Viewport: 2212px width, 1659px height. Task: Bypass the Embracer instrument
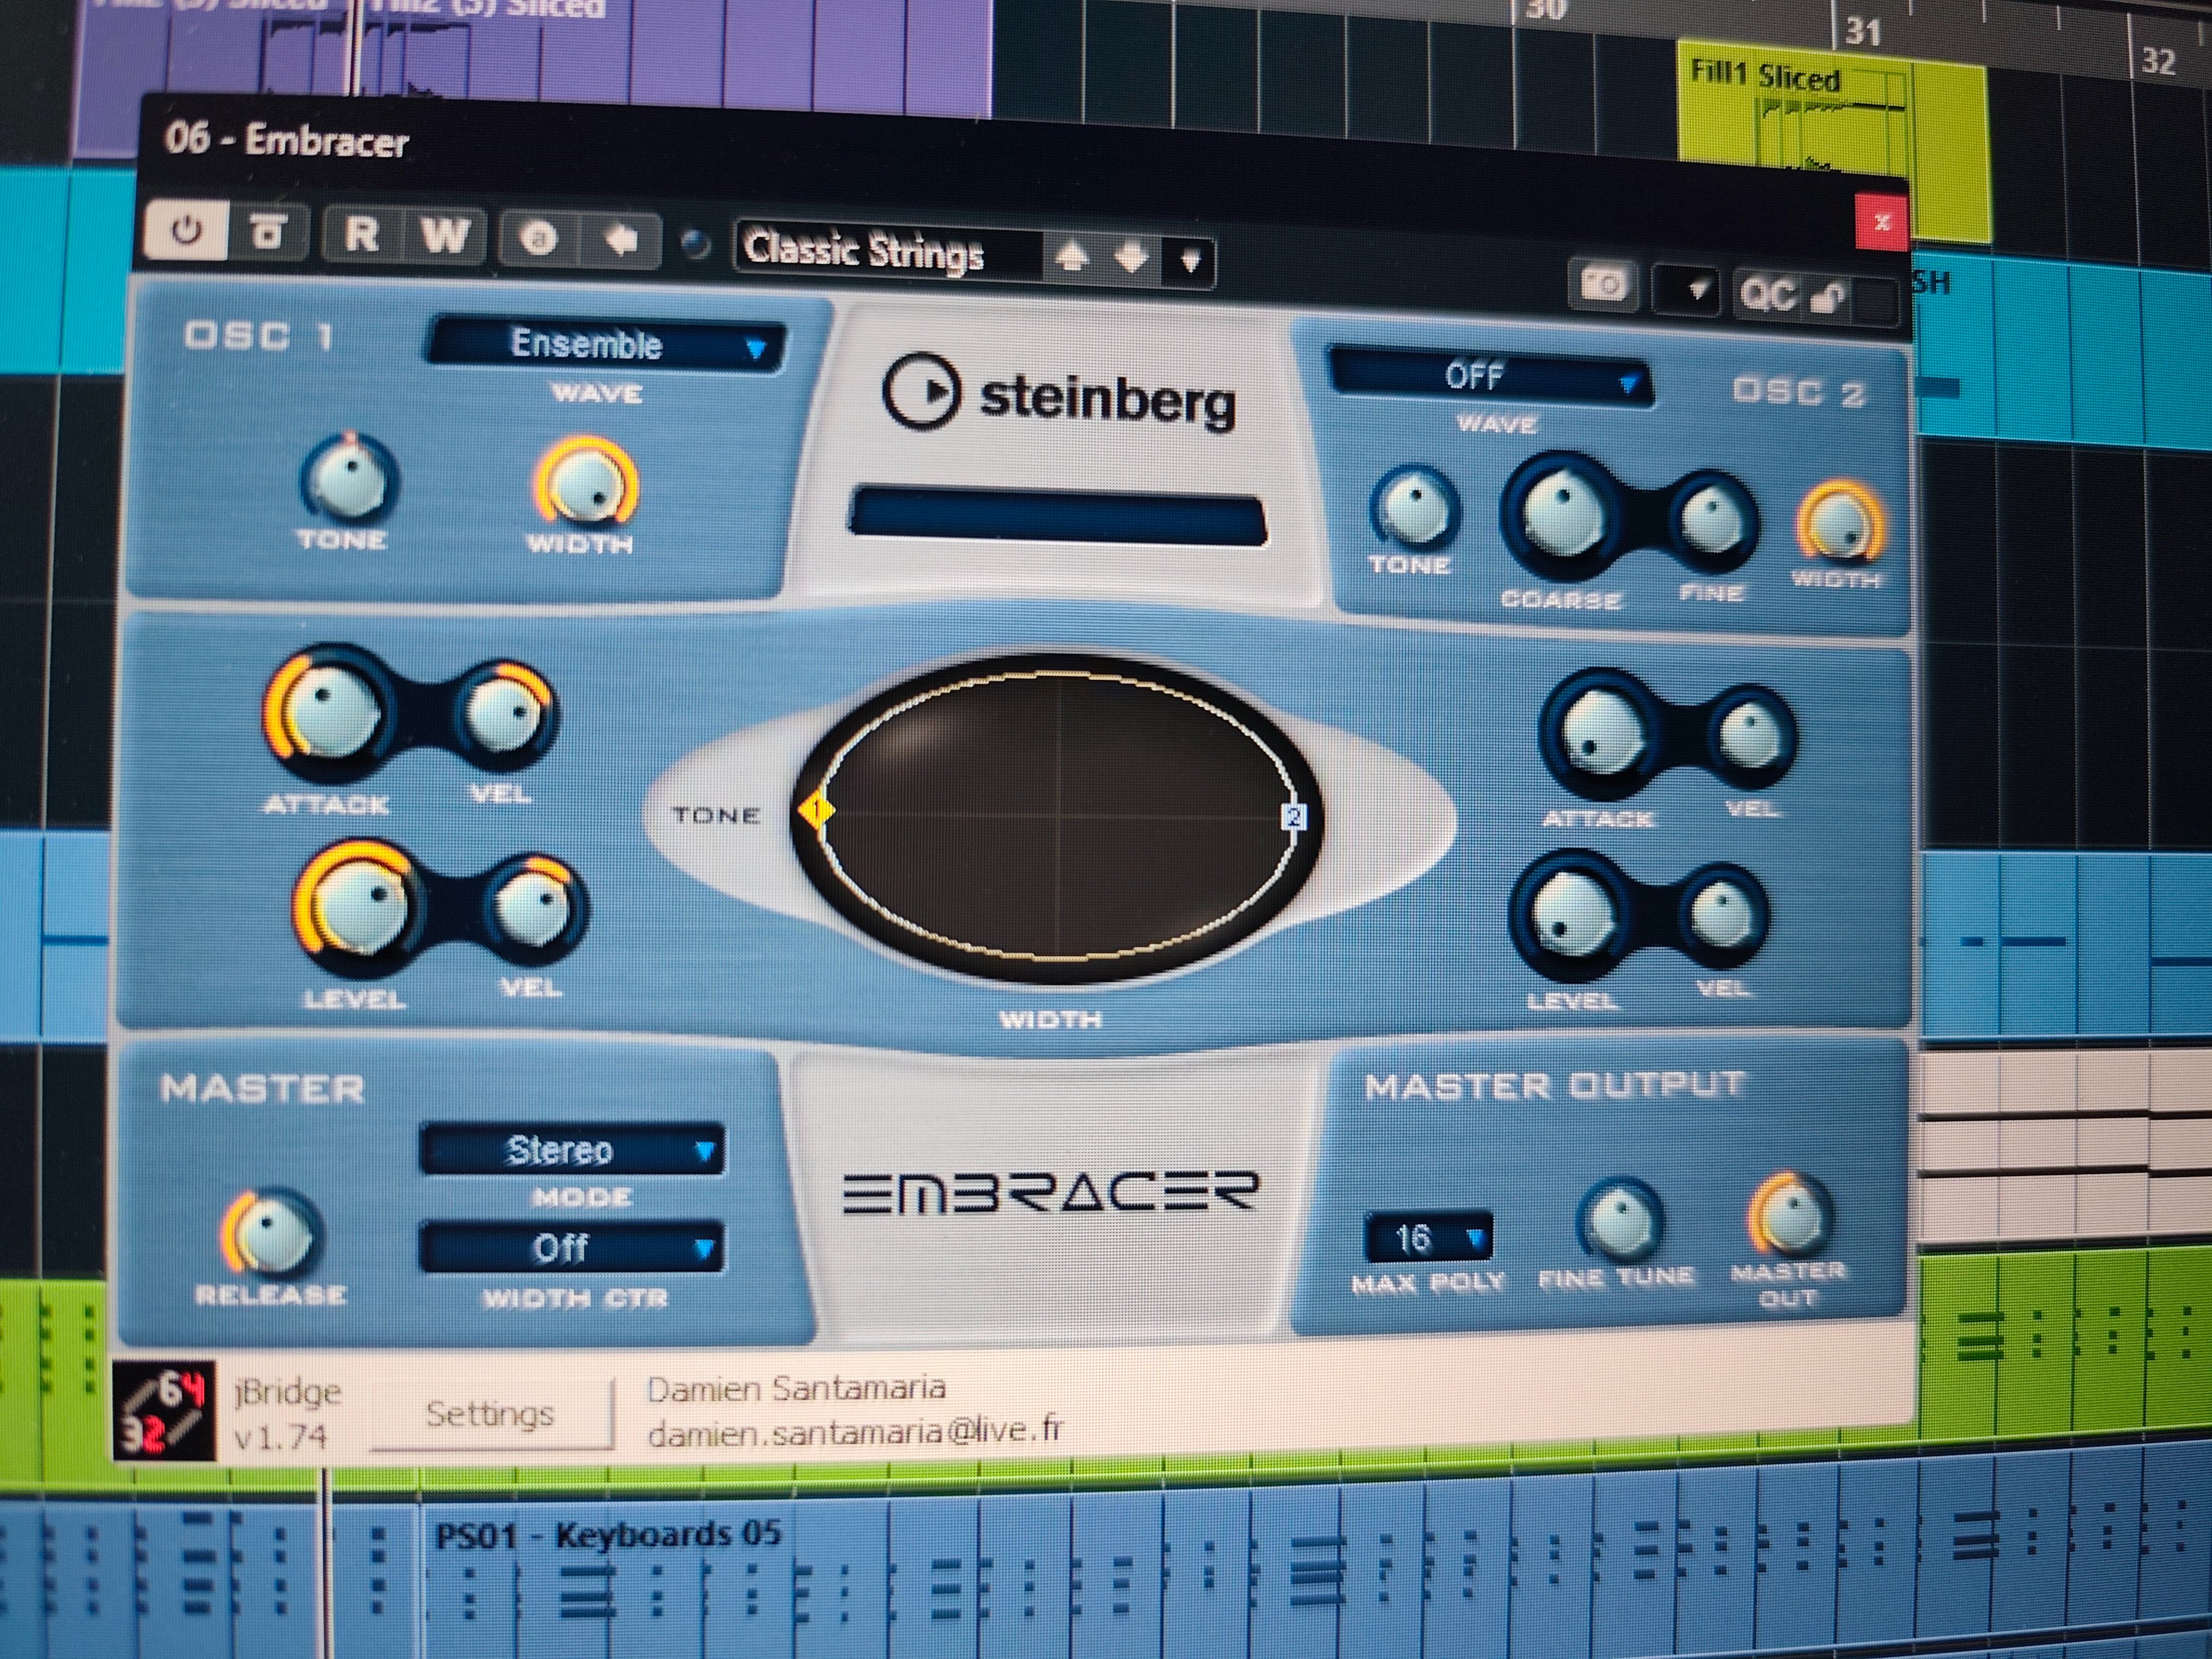click(267, 233)
